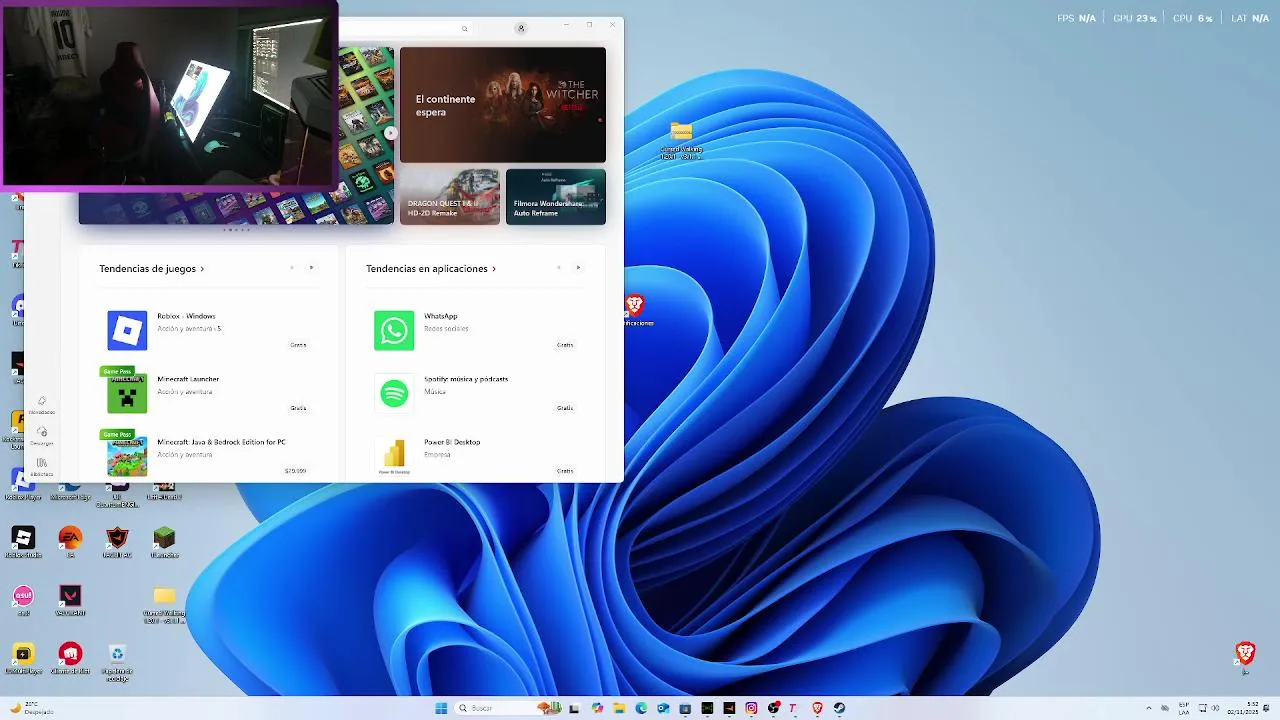Image resolution: width=1280 pixels, height=720 pixels.
Task: Click Gratis button for Power BI Desktop
Action: coord(565,470)
